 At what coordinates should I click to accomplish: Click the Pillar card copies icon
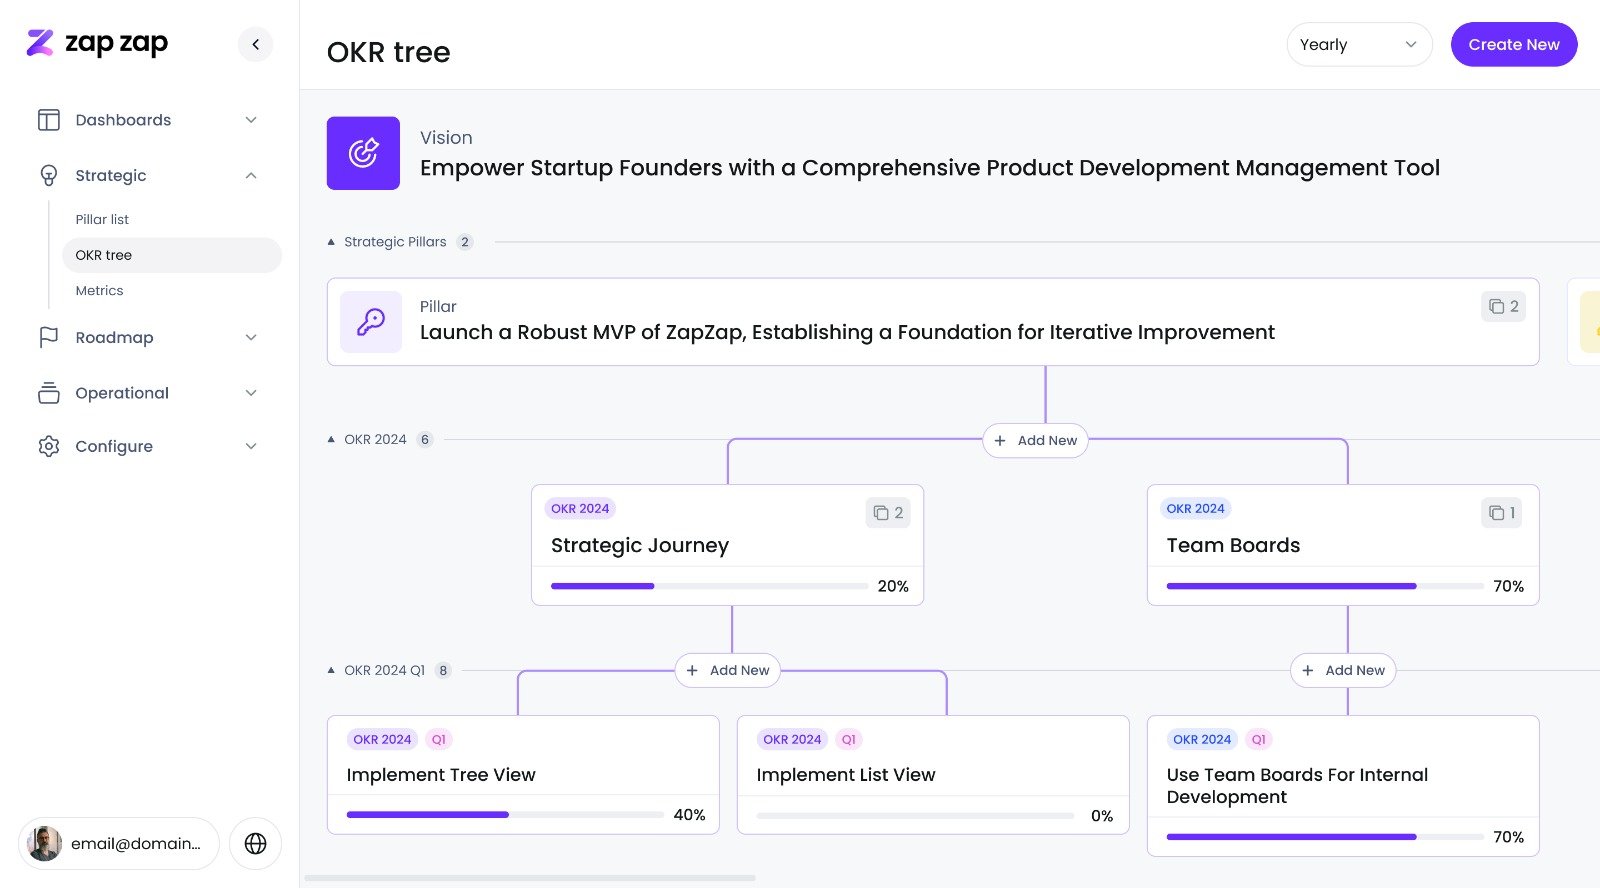1503,306
